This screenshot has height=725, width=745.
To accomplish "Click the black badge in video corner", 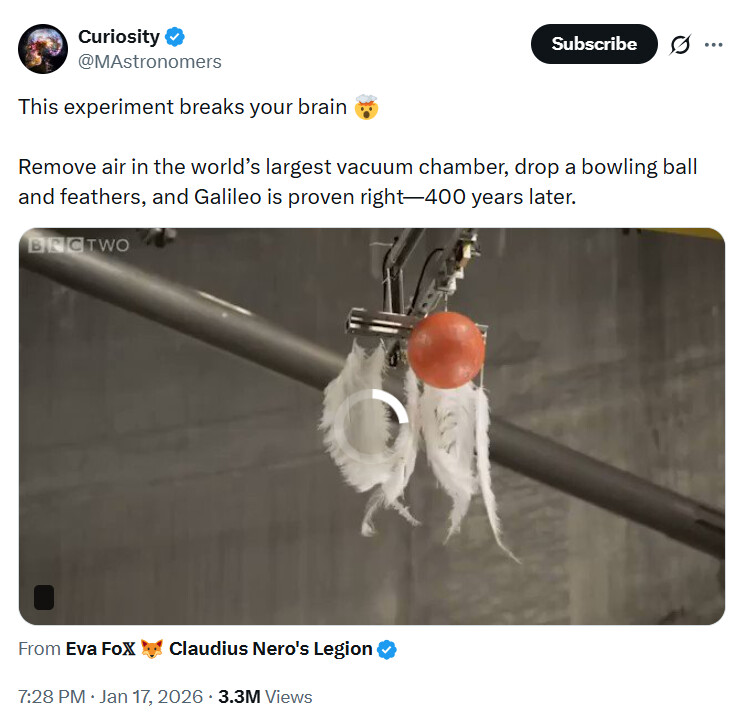I will click(44, 598).
